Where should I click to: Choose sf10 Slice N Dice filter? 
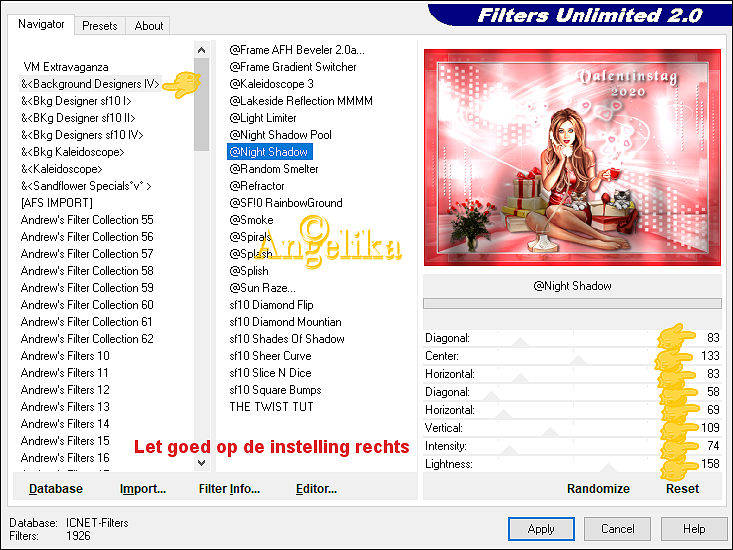(x=270, y=373)
